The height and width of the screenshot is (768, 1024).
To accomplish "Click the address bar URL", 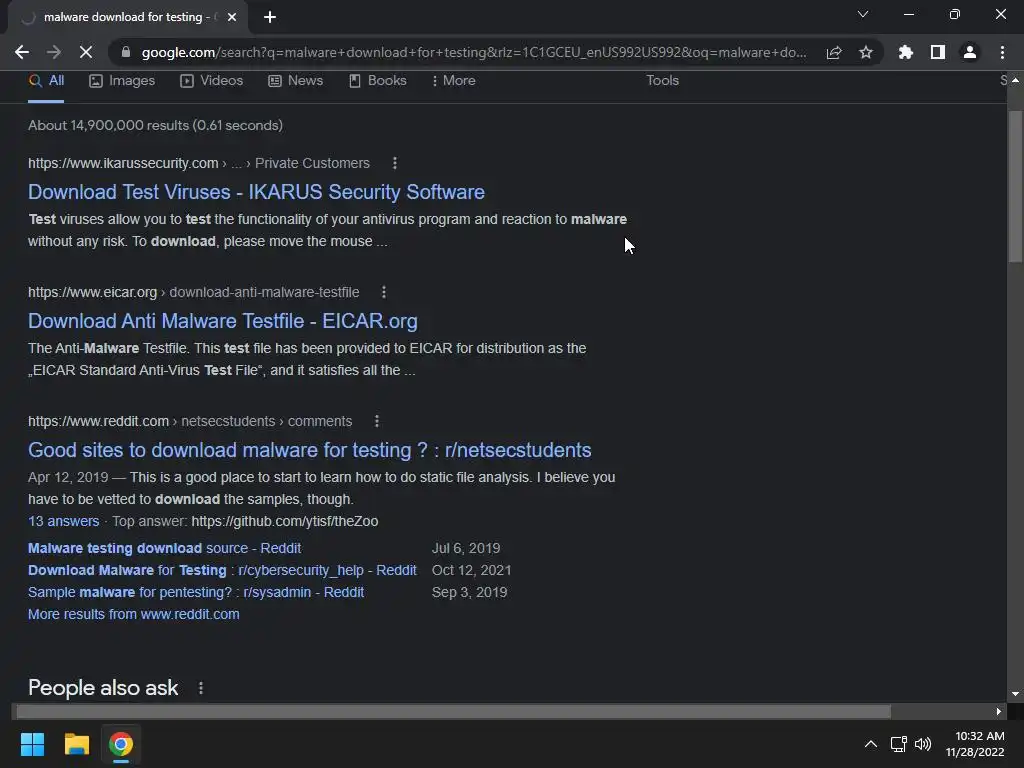I will tap(473, 52).
